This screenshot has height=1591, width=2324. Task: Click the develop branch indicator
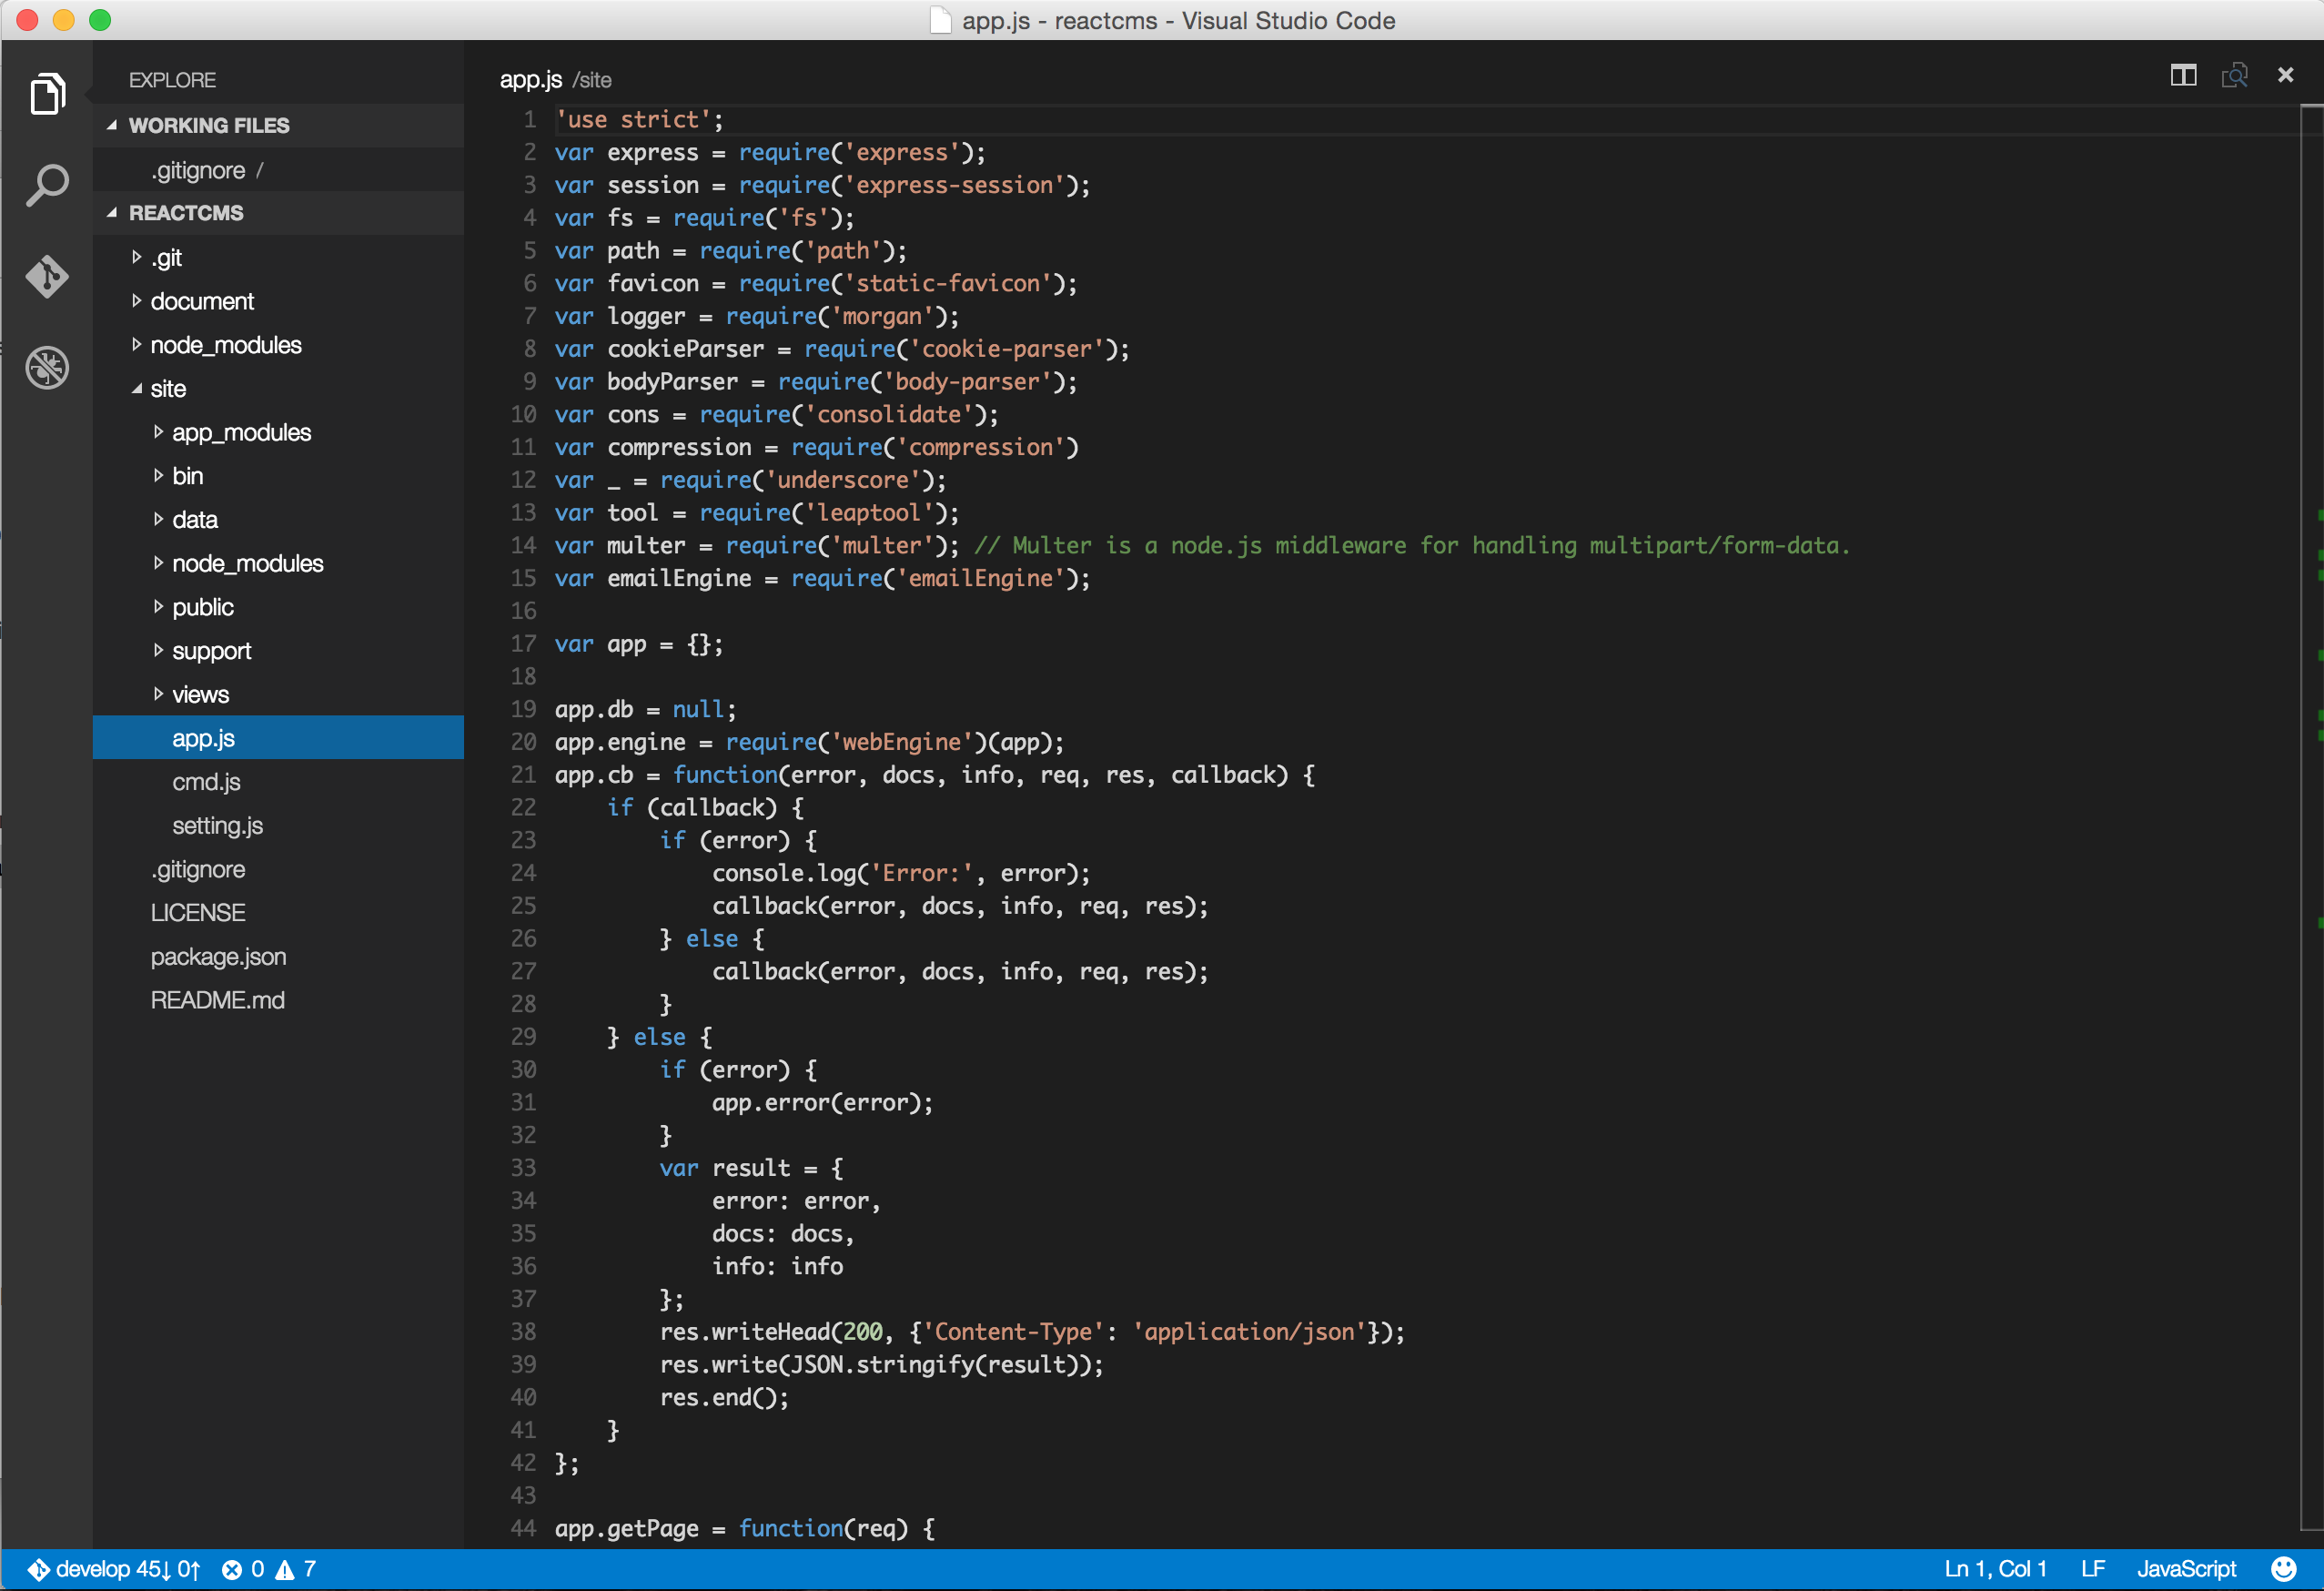[x=92, y=1569]
